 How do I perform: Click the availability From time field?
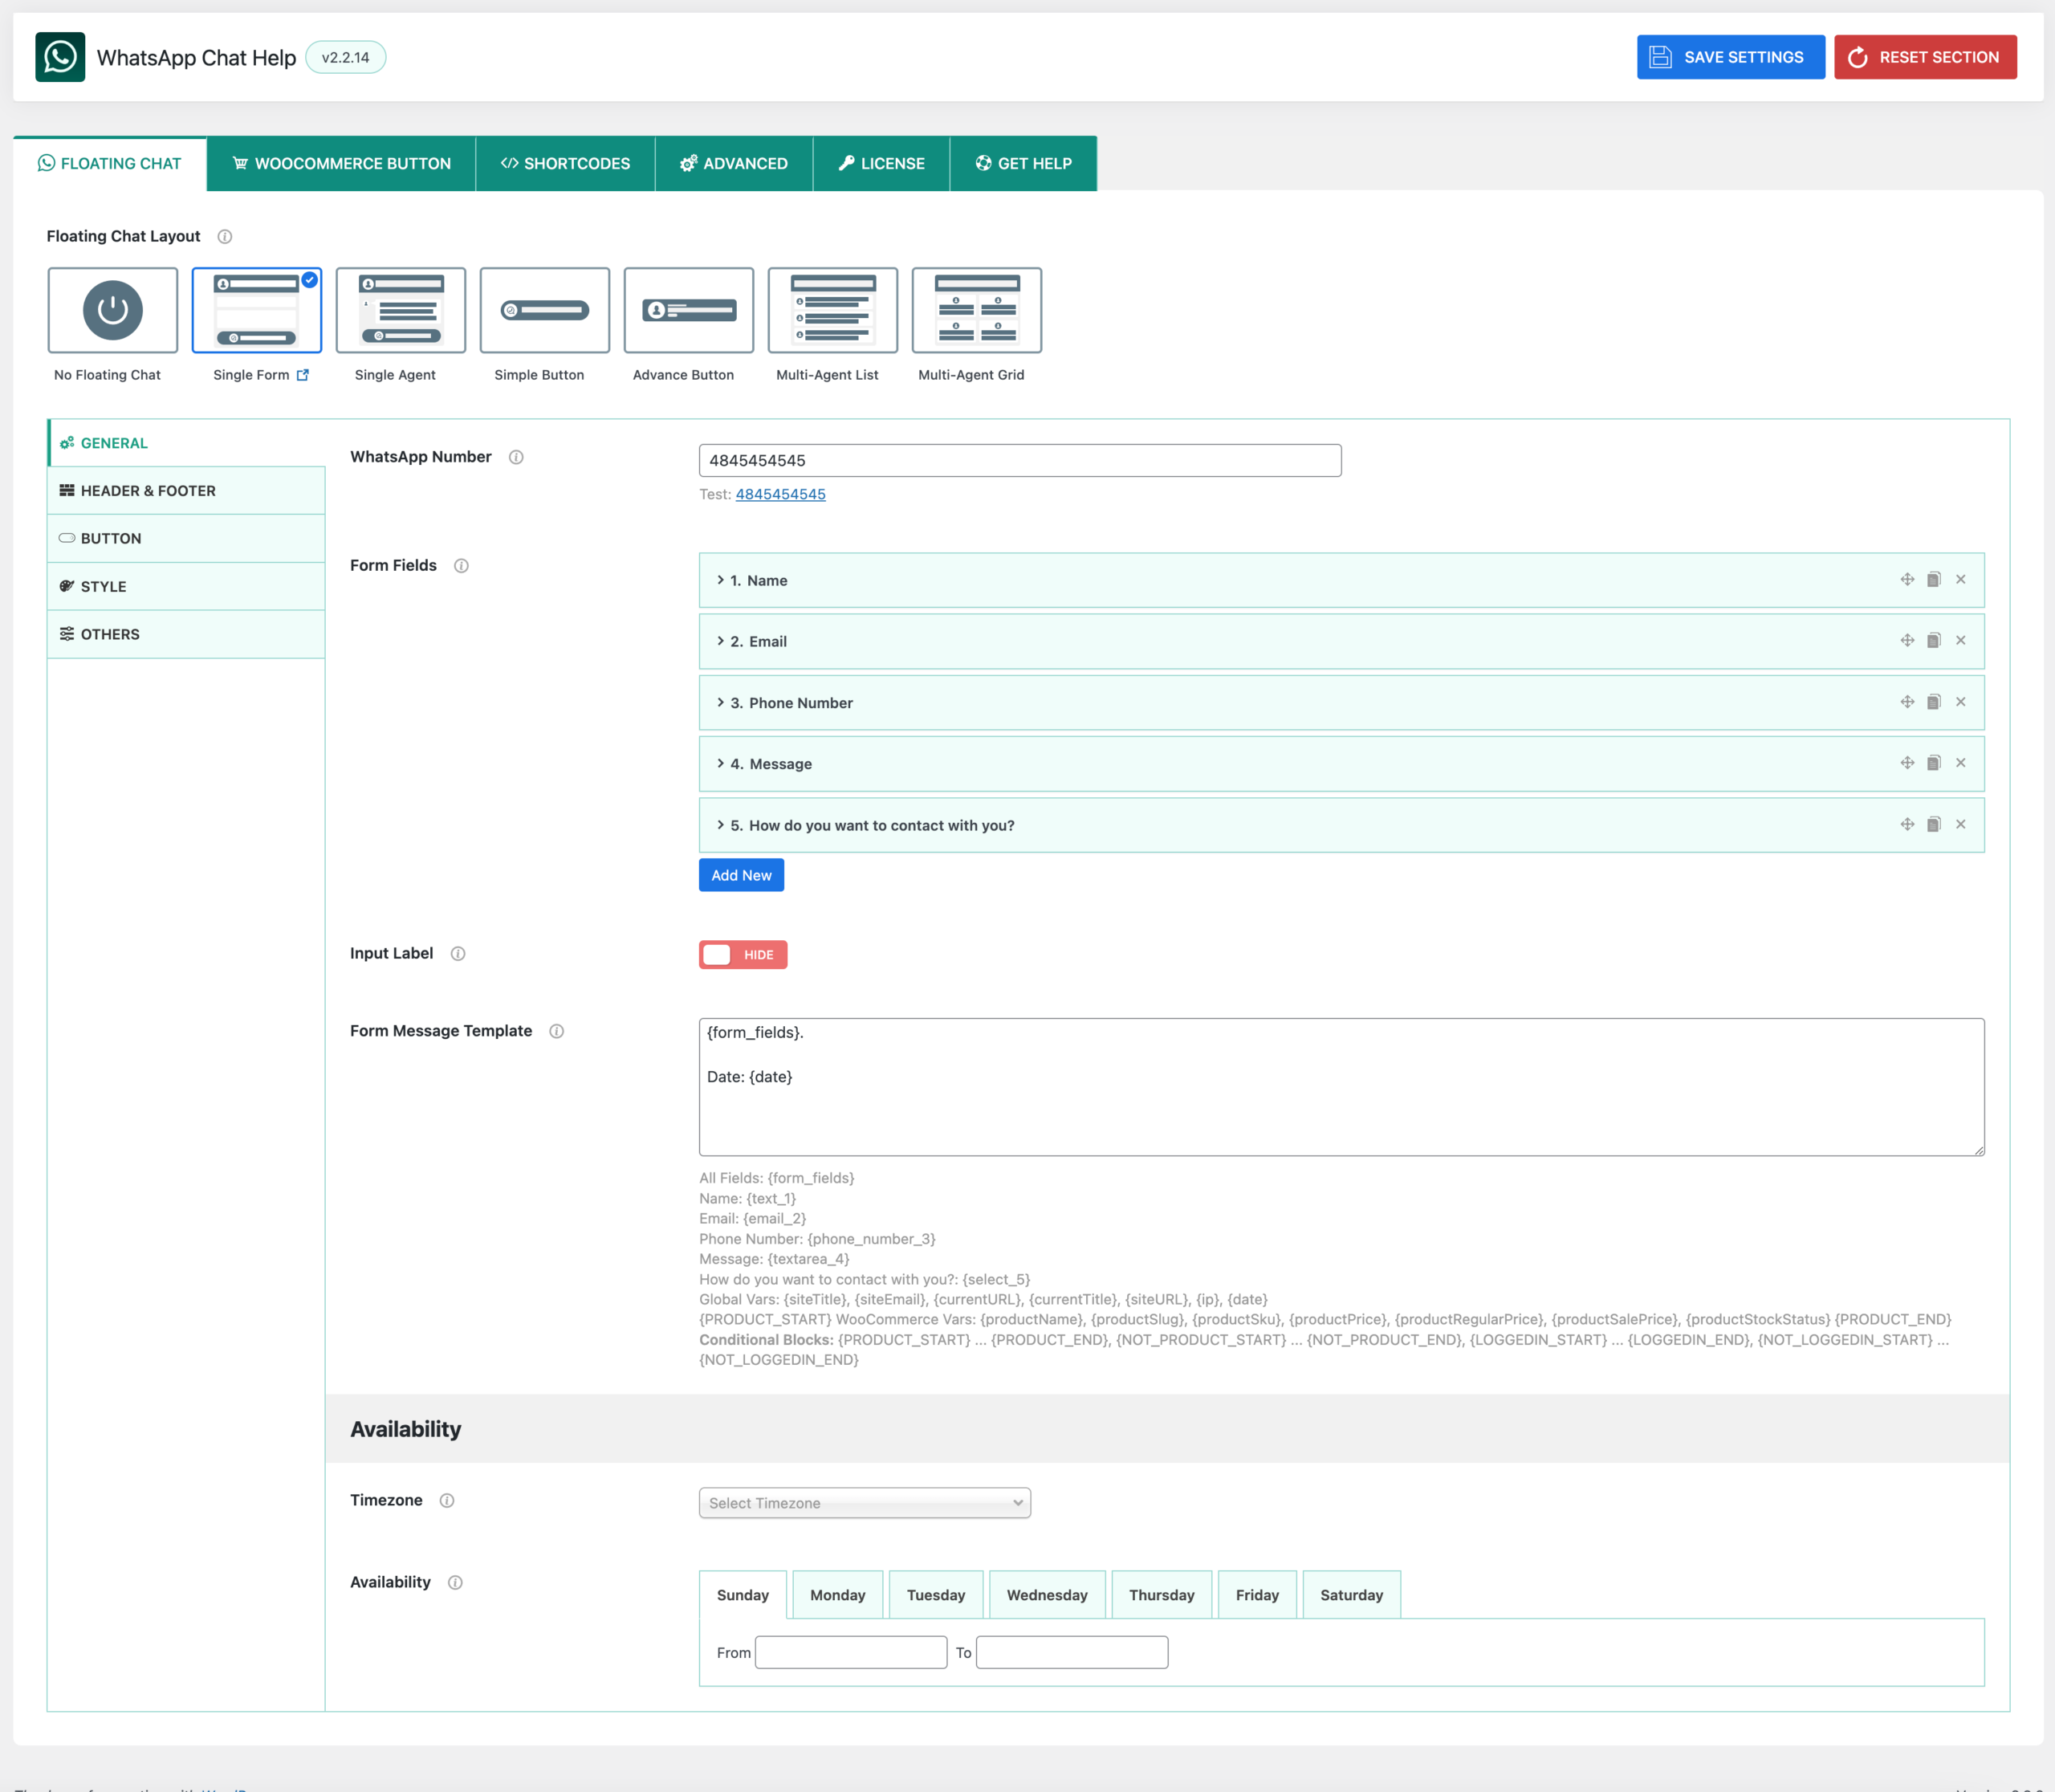point(851,1653)
